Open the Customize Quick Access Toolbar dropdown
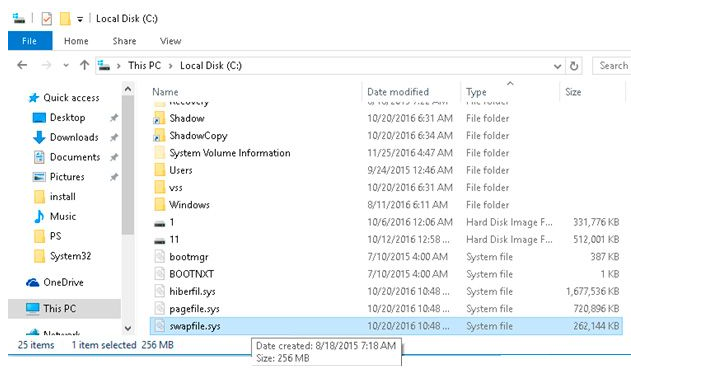This screenshot has height=369, width=724. tap(80, 19)
